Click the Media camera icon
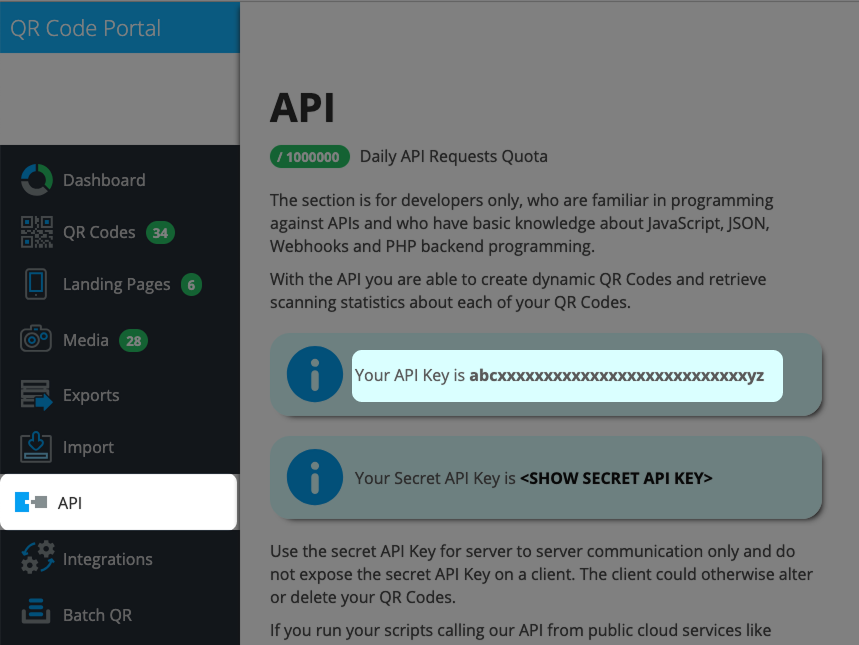Viewport: 859px width, 645px height. coord(37,340)
